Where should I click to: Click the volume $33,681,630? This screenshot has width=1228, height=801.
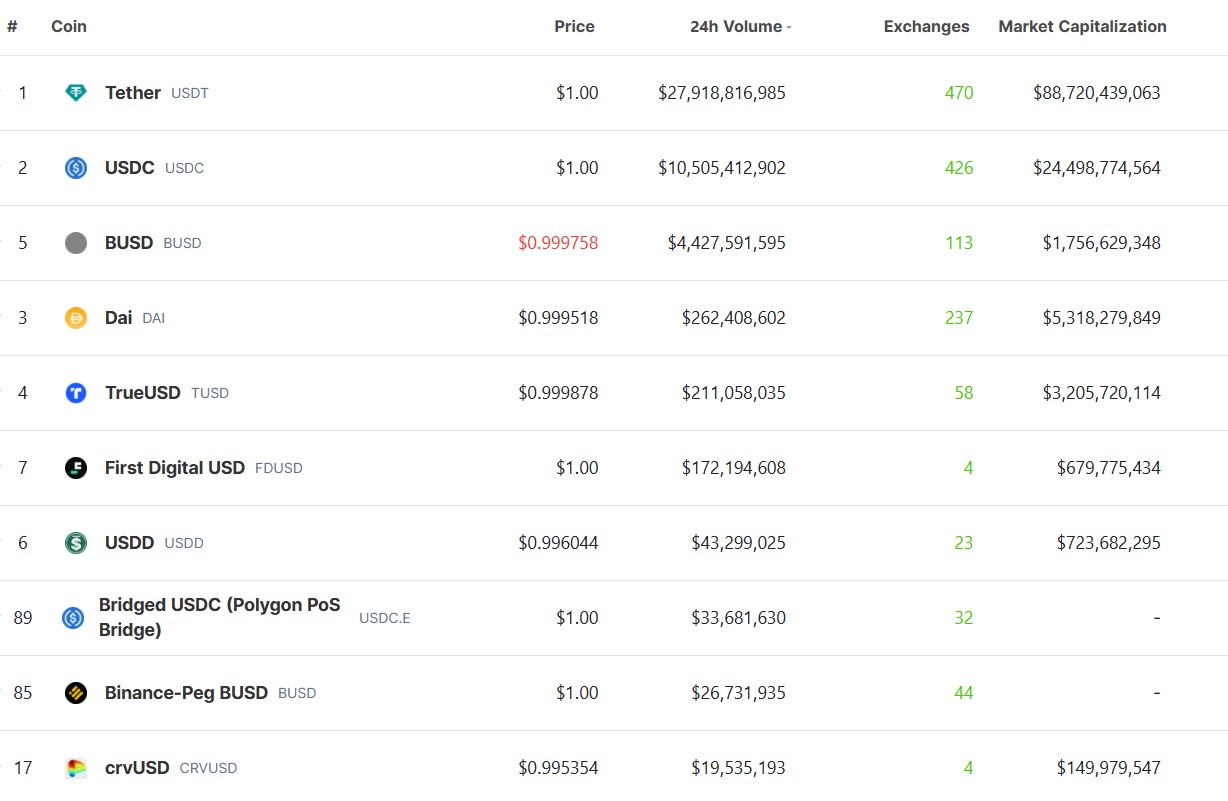[x=739, y=618]
